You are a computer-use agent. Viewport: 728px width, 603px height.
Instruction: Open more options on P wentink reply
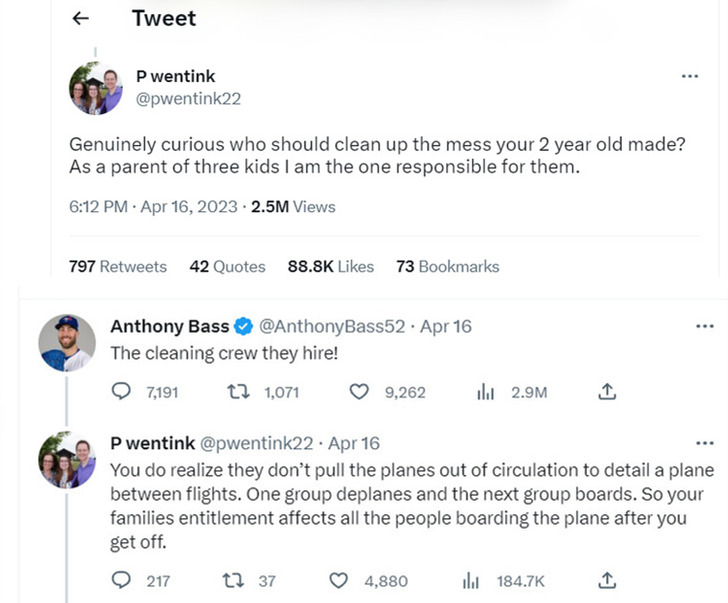click(x=705, y=443)
